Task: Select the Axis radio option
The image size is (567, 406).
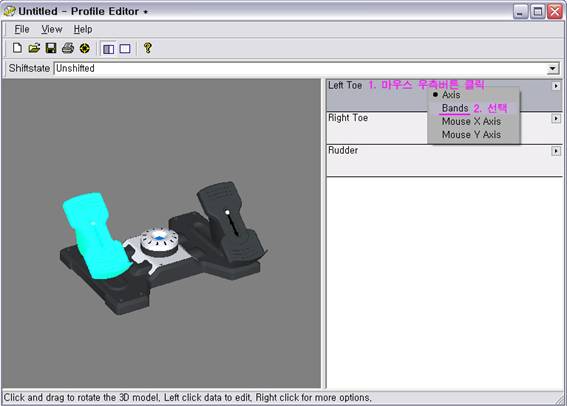Action: pyautogui.click(x=451, y=95)
